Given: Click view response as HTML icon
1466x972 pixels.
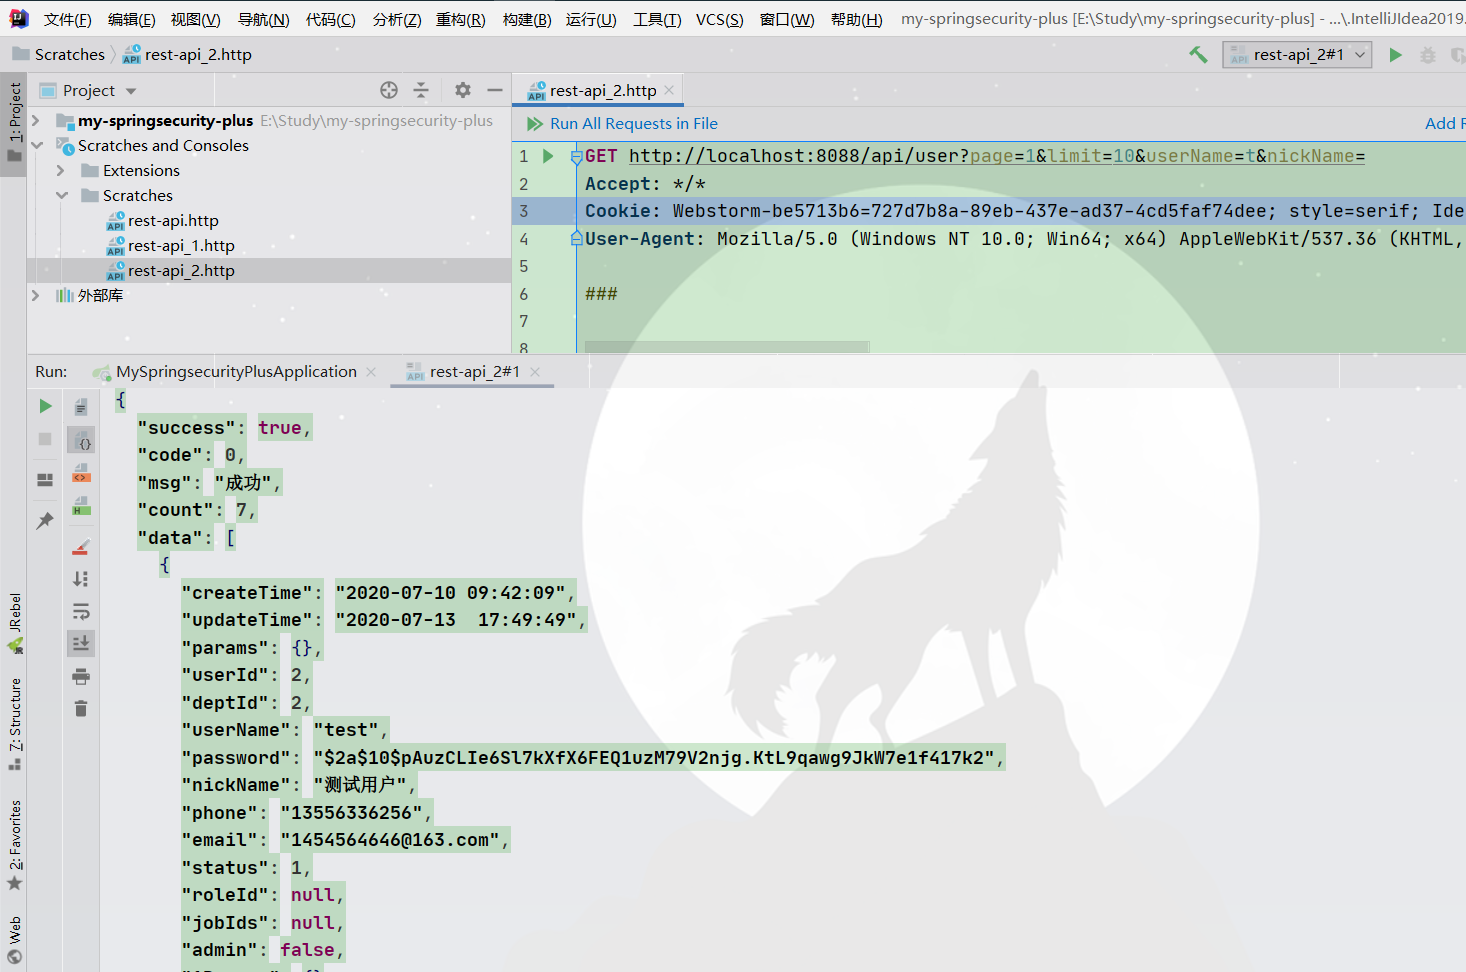Looking at the screenshot, I should tap(81, 507).
